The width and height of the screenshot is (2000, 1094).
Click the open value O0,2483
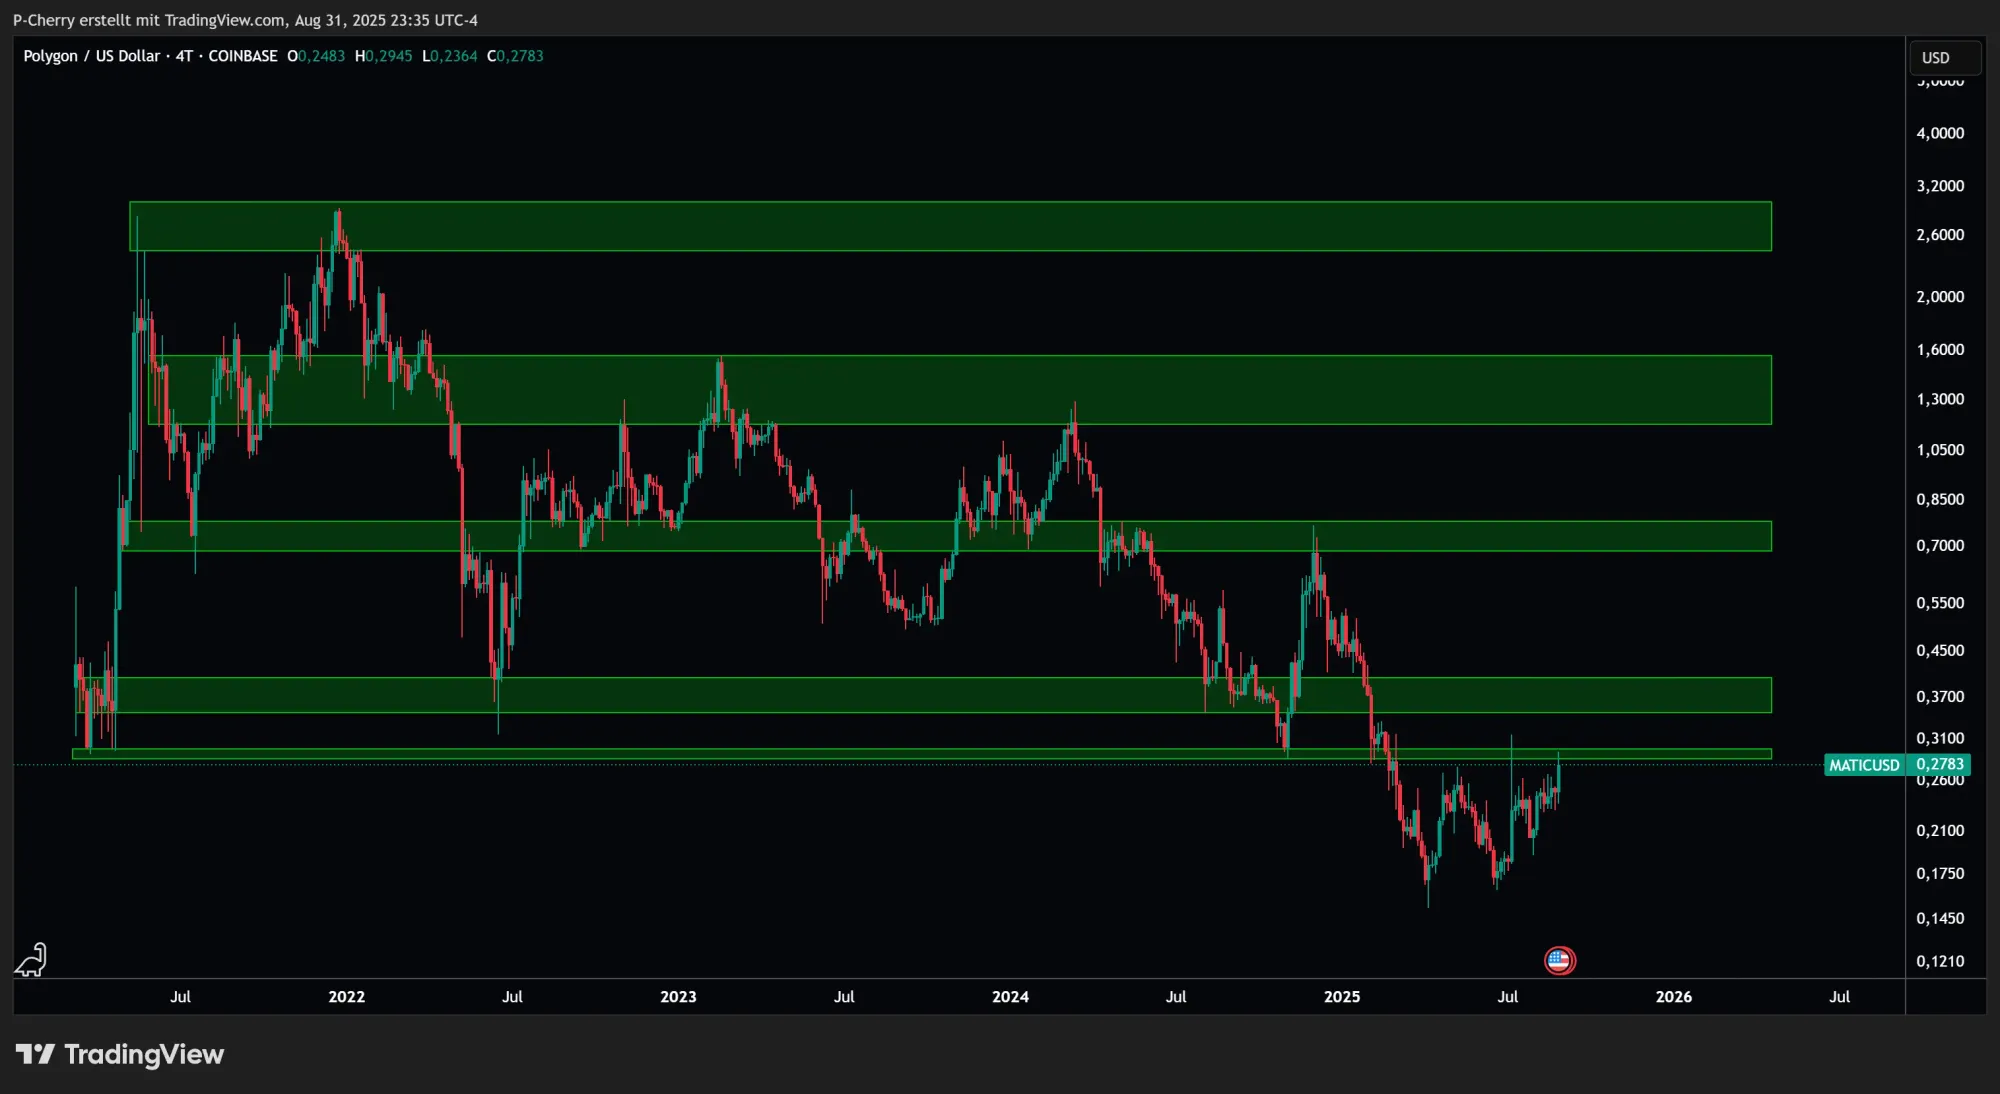316,56
